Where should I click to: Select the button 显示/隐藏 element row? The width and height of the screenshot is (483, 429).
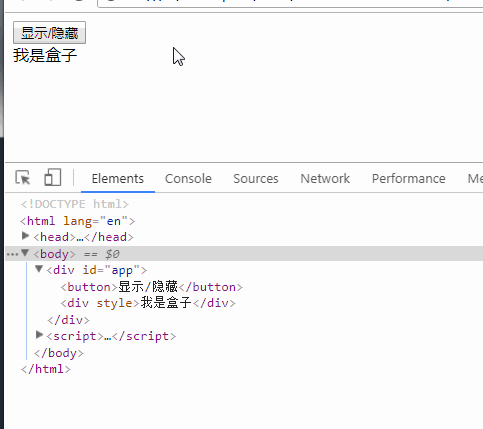(152, 287)
